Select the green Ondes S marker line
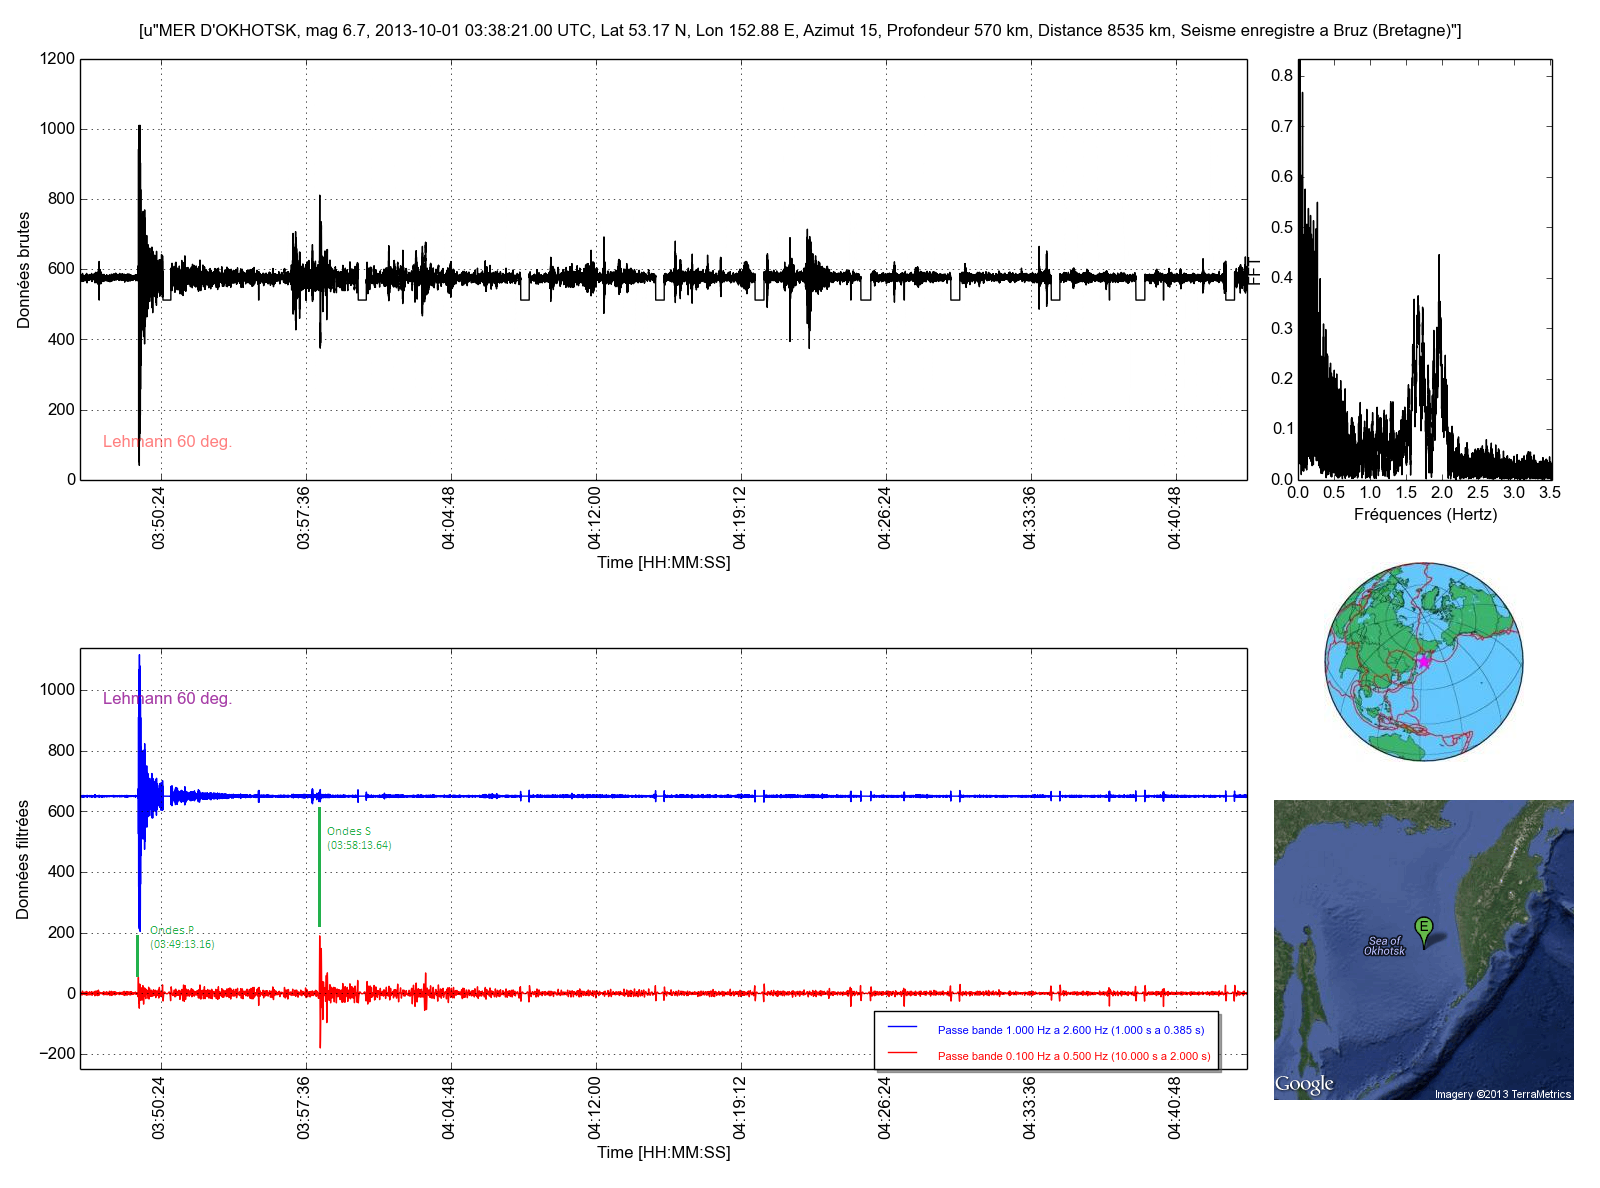The height and width of the screenshot is (1188, 1600). [319, 865]
